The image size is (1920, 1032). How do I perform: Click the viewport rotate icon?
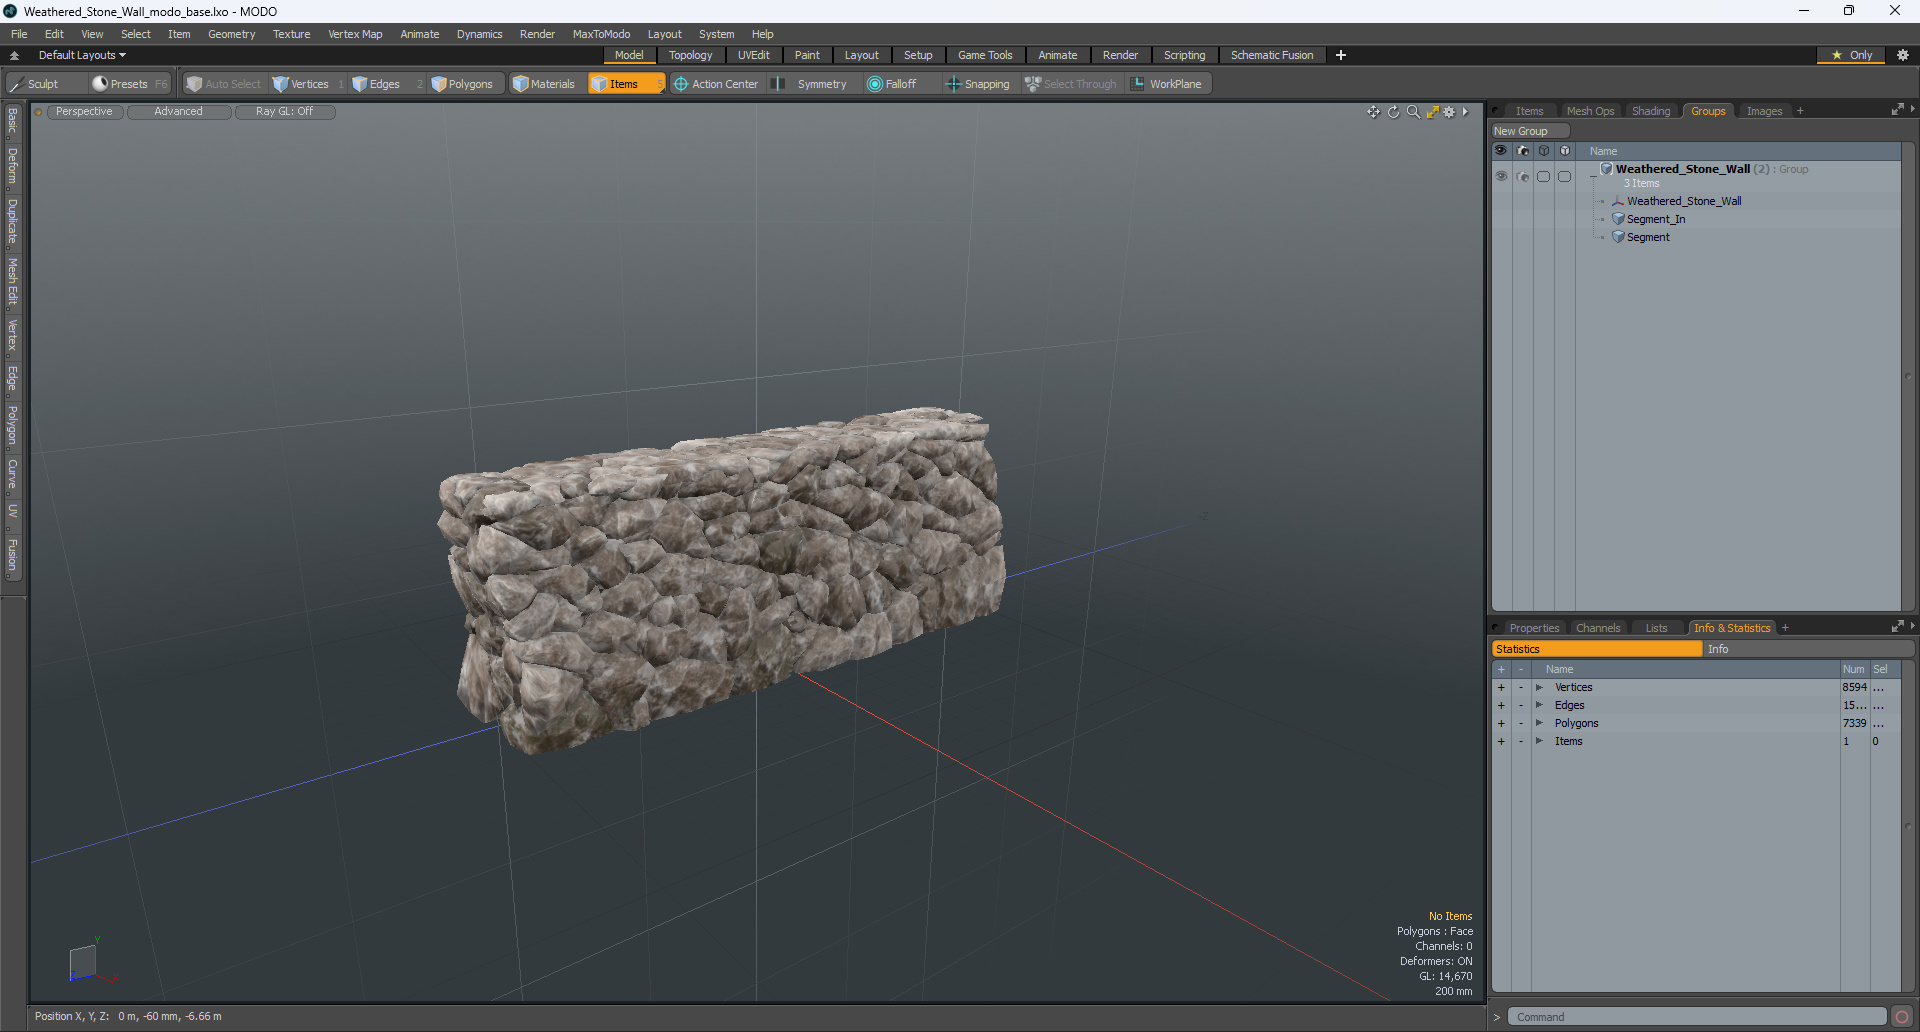pyautogui.click(x=1394, y=112)
